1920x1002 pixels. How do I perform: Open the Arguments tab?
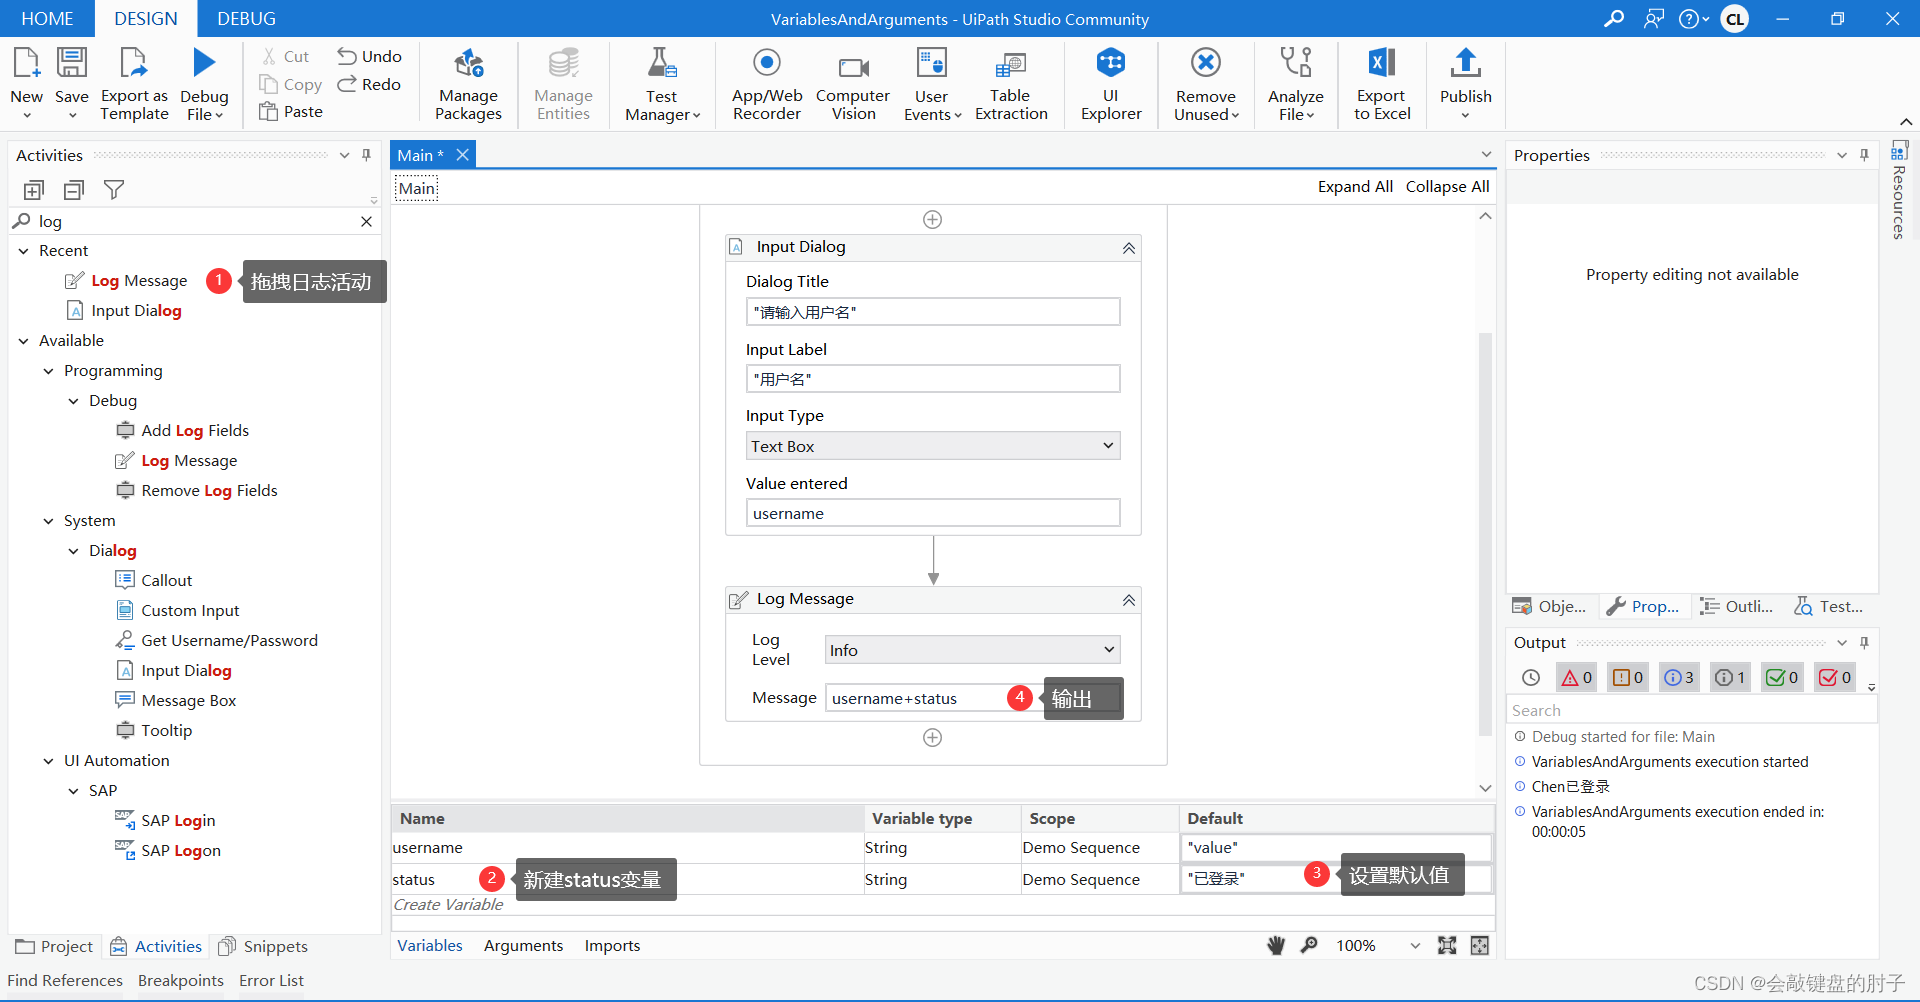pos(523,945)
